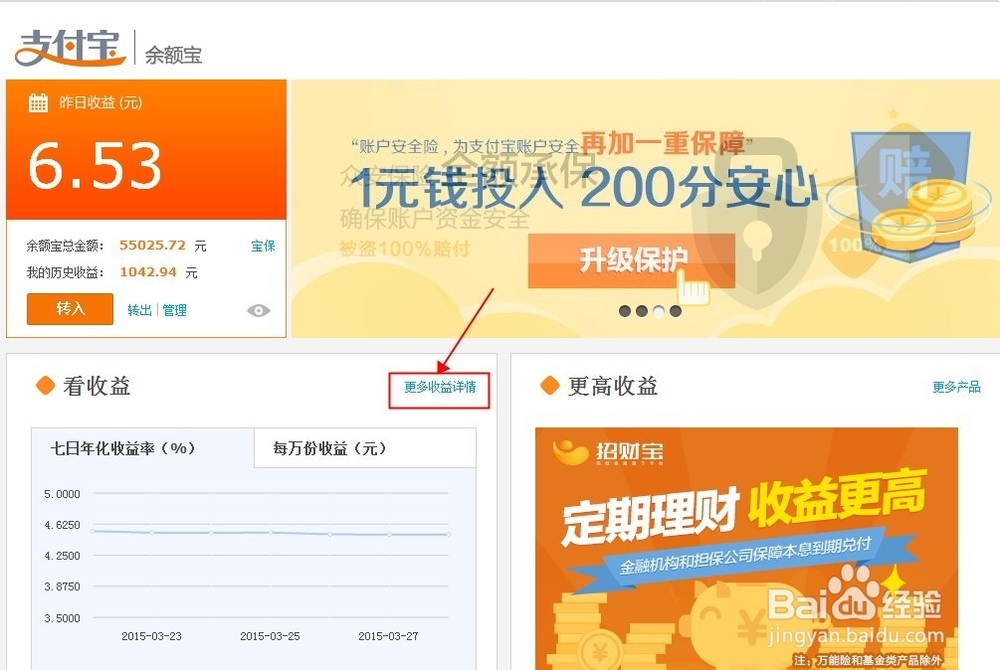Click the 招财宝 promotional banner
Screen dimensions: 1000x670
click(746, 548)
